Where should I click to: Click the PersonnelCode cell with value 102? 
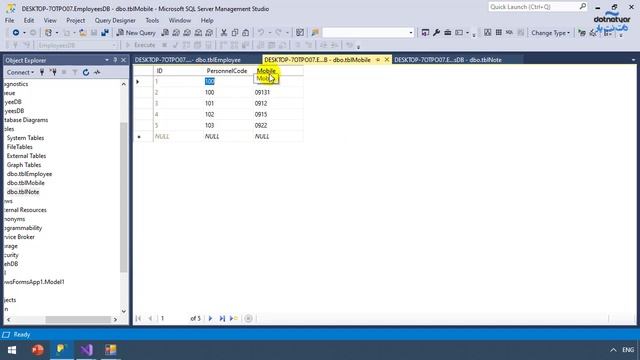228,115
